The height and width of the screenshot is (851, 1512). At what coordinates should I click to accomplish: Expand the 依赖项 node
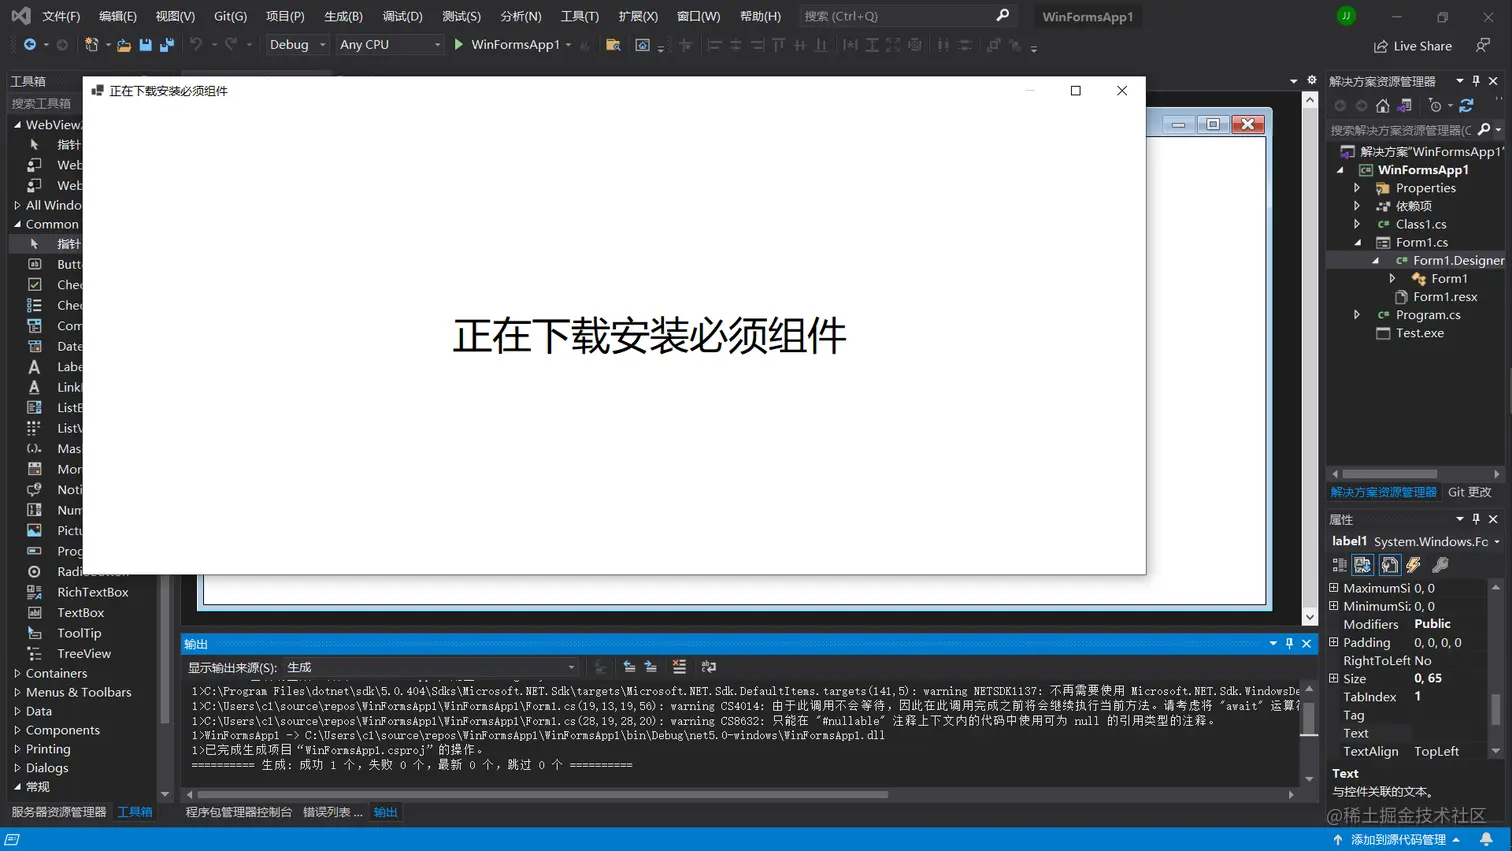(x=1357, y=206)
